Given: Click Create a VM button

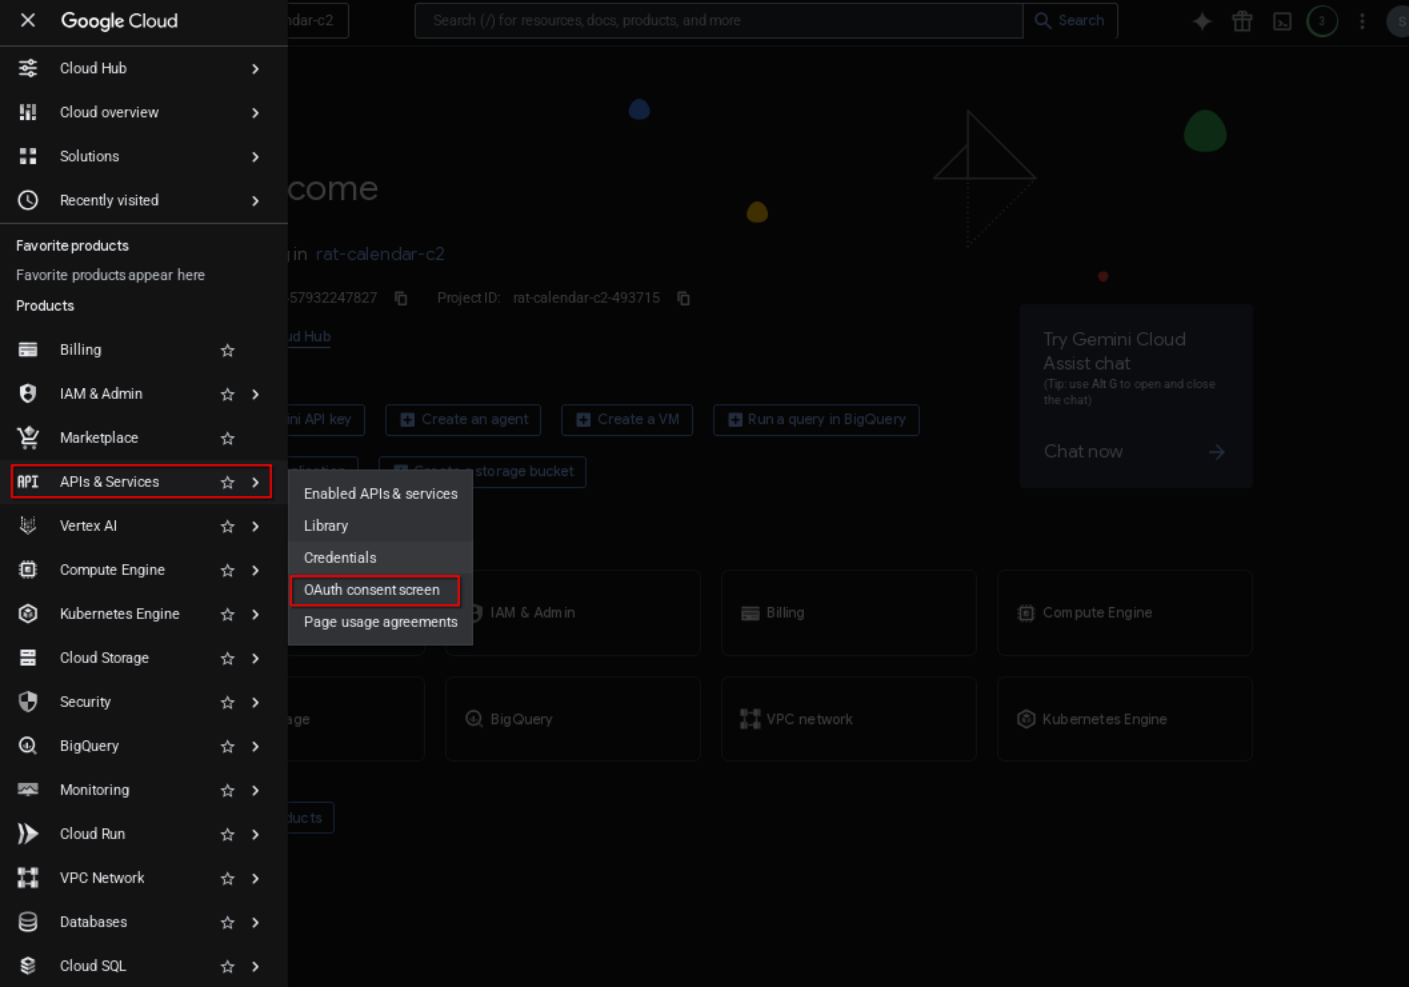Looking at the screenshot, I should tap(627, 420).
